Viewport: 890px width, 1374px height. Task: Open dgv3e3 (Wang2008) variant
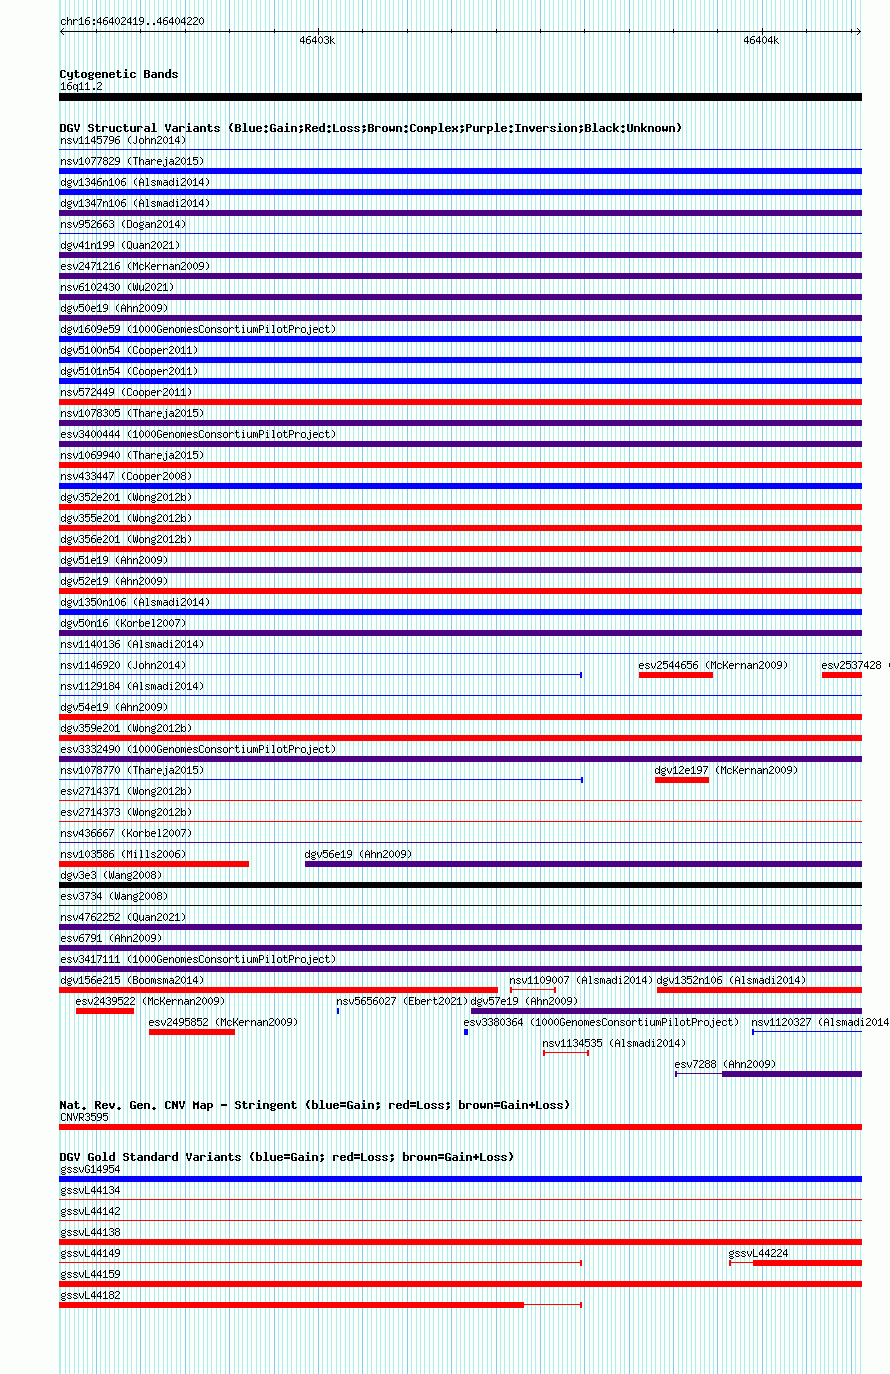[x=111, y=875]
